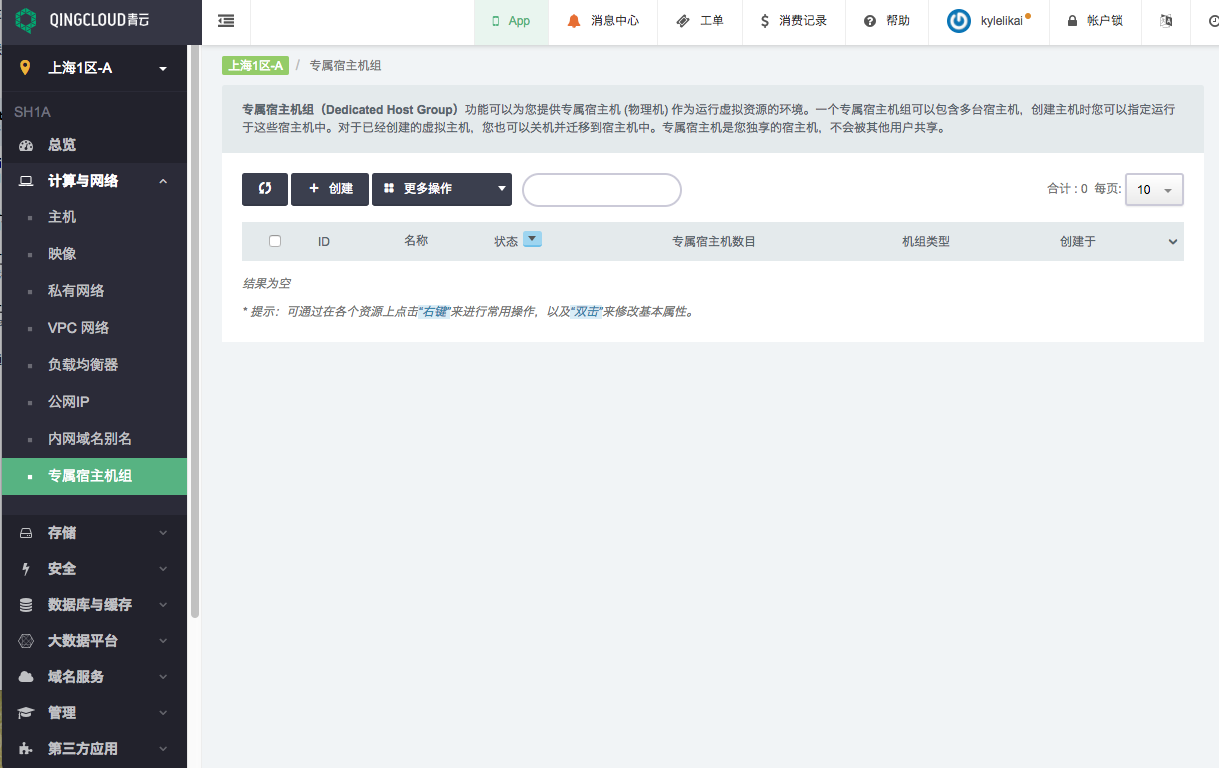Screen dimensions: 1219x768
Task: Click the refresh icon button
Action: click(265, 189)
